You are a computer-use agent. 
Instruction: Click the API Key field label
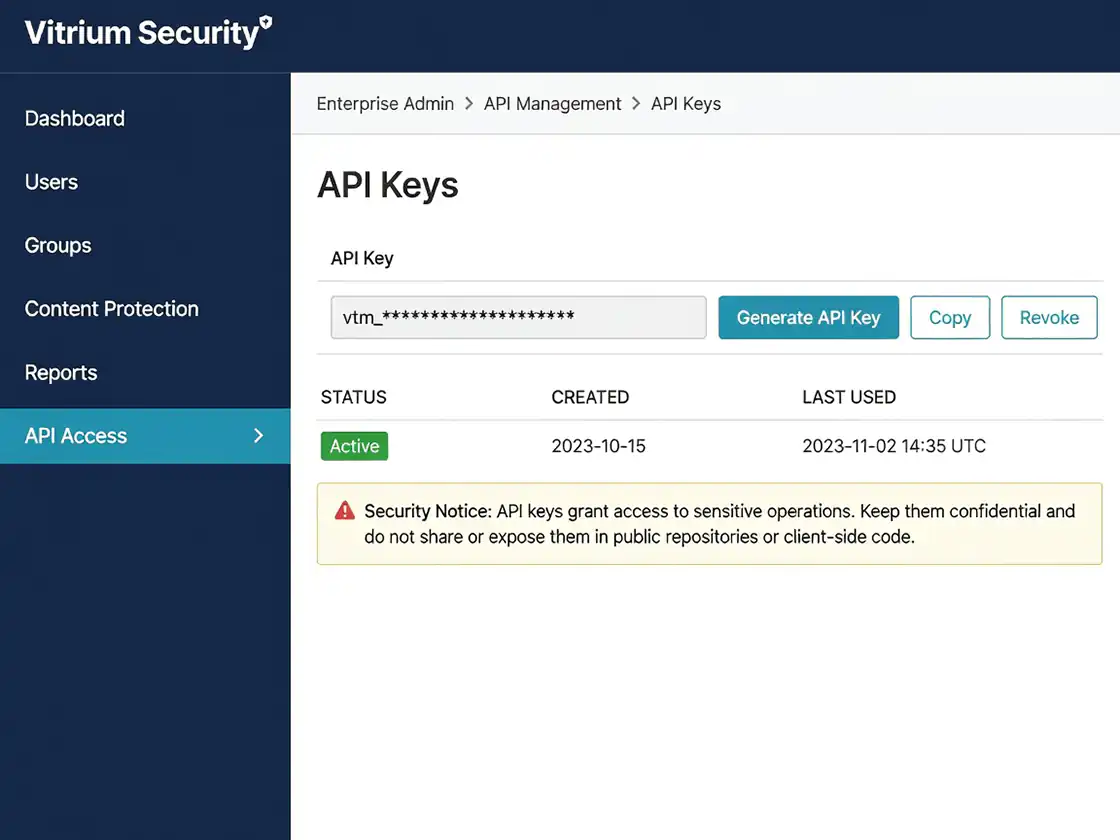pos(362,259)
